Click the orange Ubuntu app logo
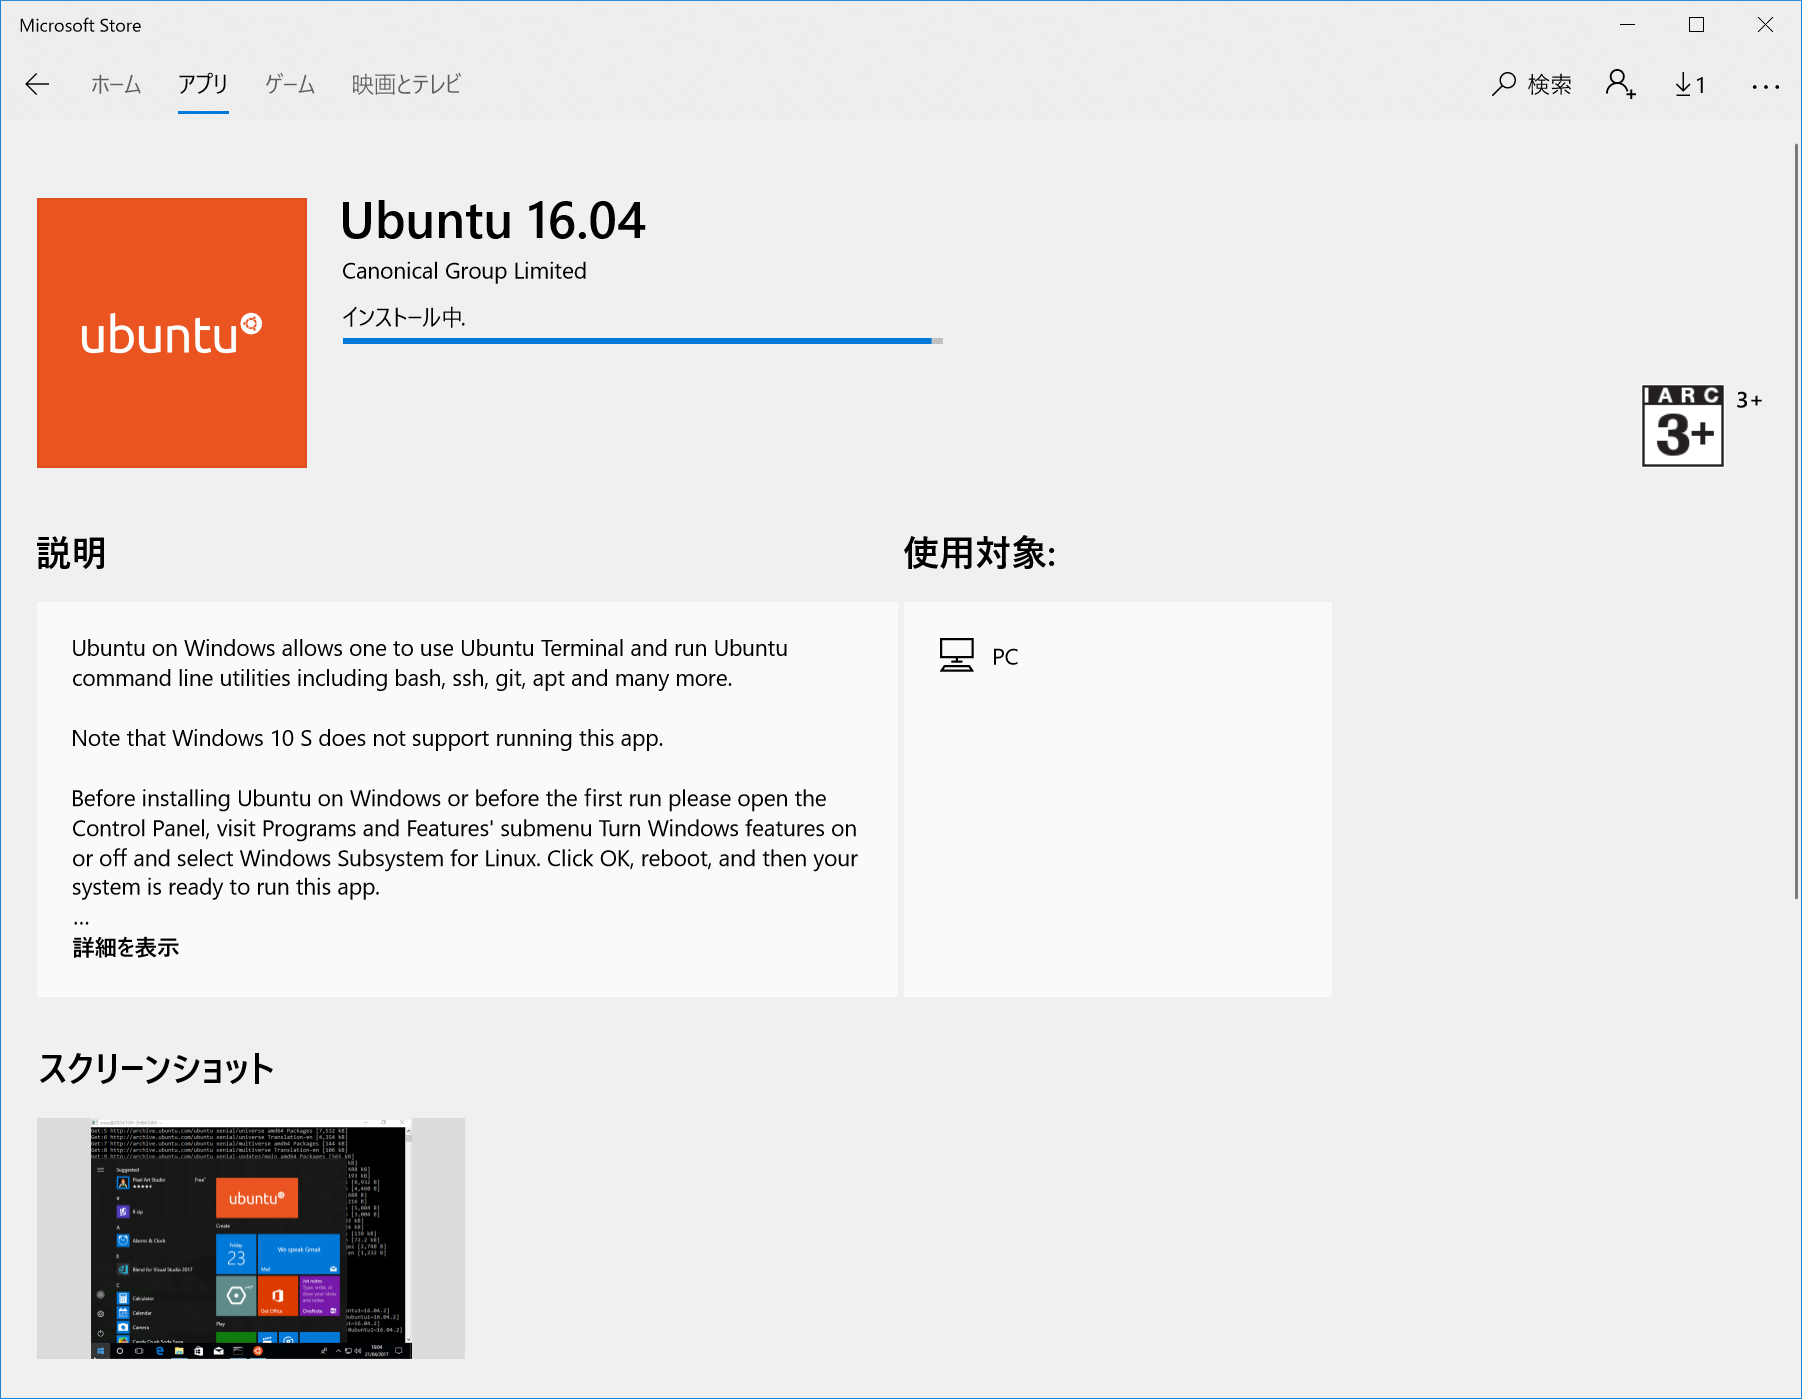Screen dimensions: 1802x1399 coord(172,333)
